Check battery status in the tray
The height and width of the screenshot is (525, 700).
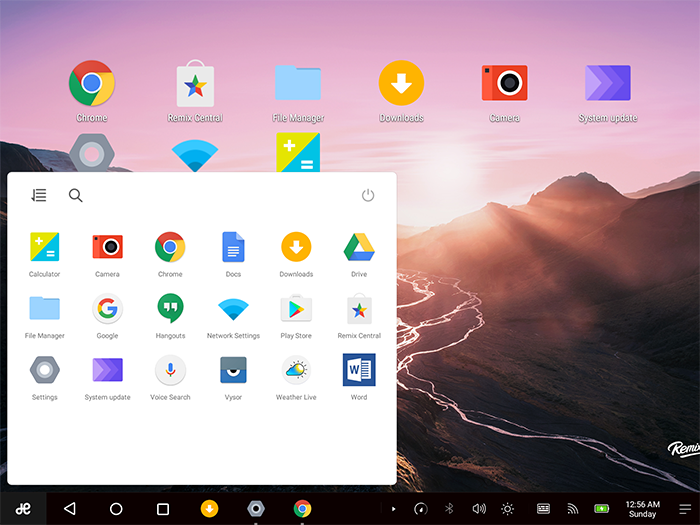[602, 508]
